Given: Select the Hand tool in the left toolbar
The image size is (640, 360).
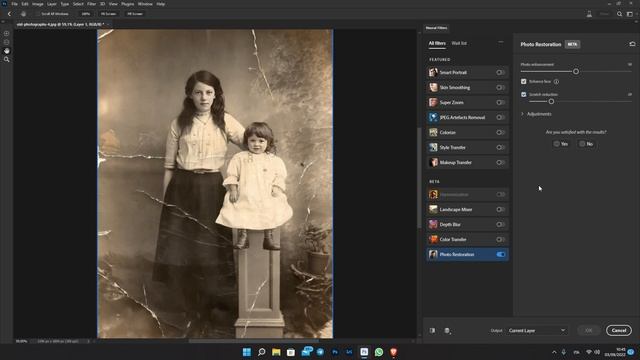Looking at the screenshot, I should [x=7, y=51].
